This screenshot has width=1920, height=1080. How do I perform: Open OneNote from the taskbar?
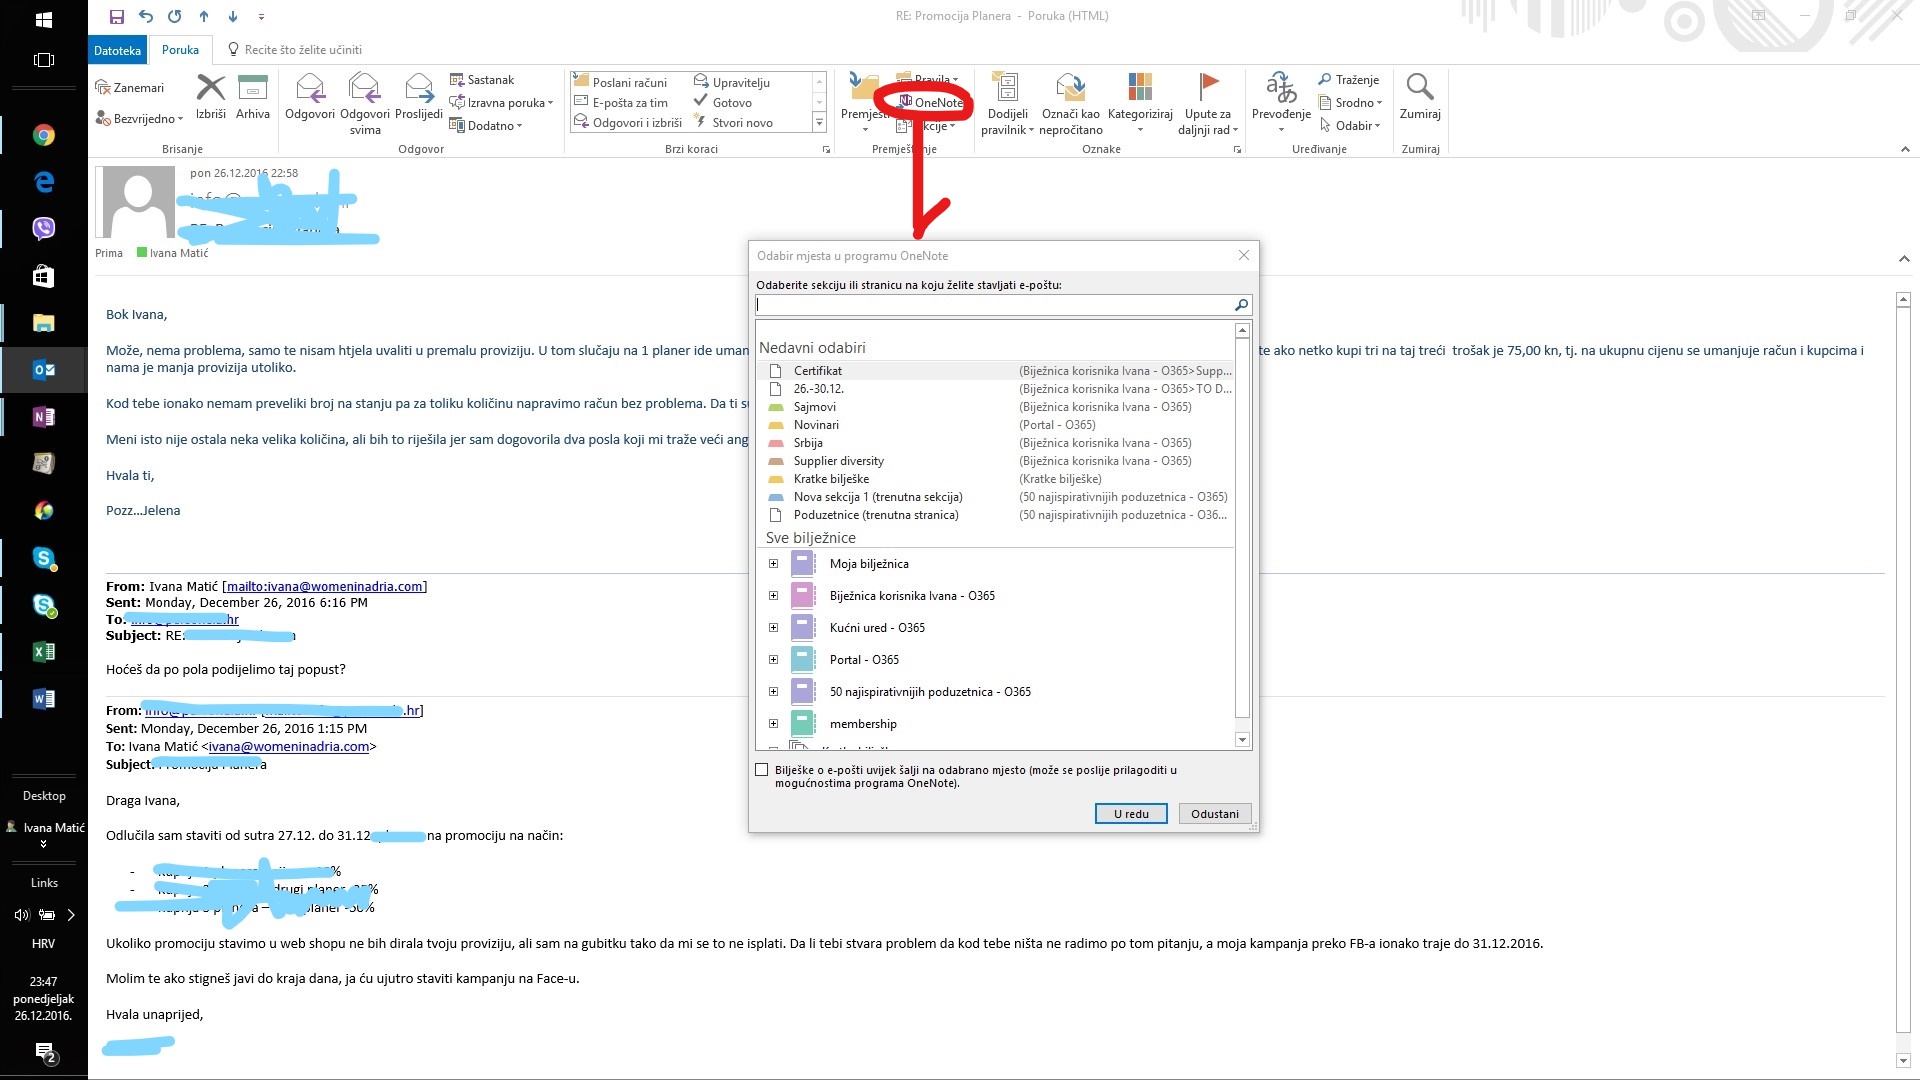(x=44, y=417)
